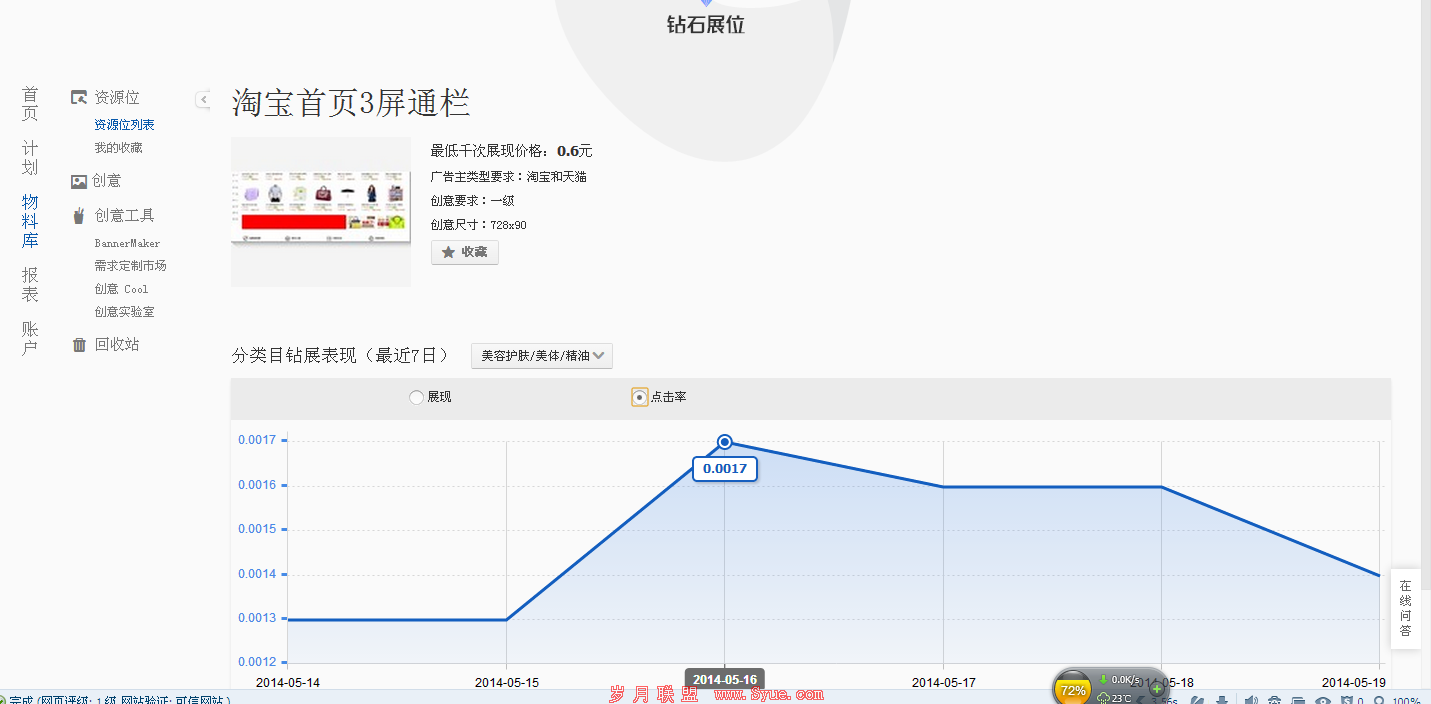This screenshot has height=704, width=1431.
Task: Click the 资源位 section icon
Action: [79, 98]
